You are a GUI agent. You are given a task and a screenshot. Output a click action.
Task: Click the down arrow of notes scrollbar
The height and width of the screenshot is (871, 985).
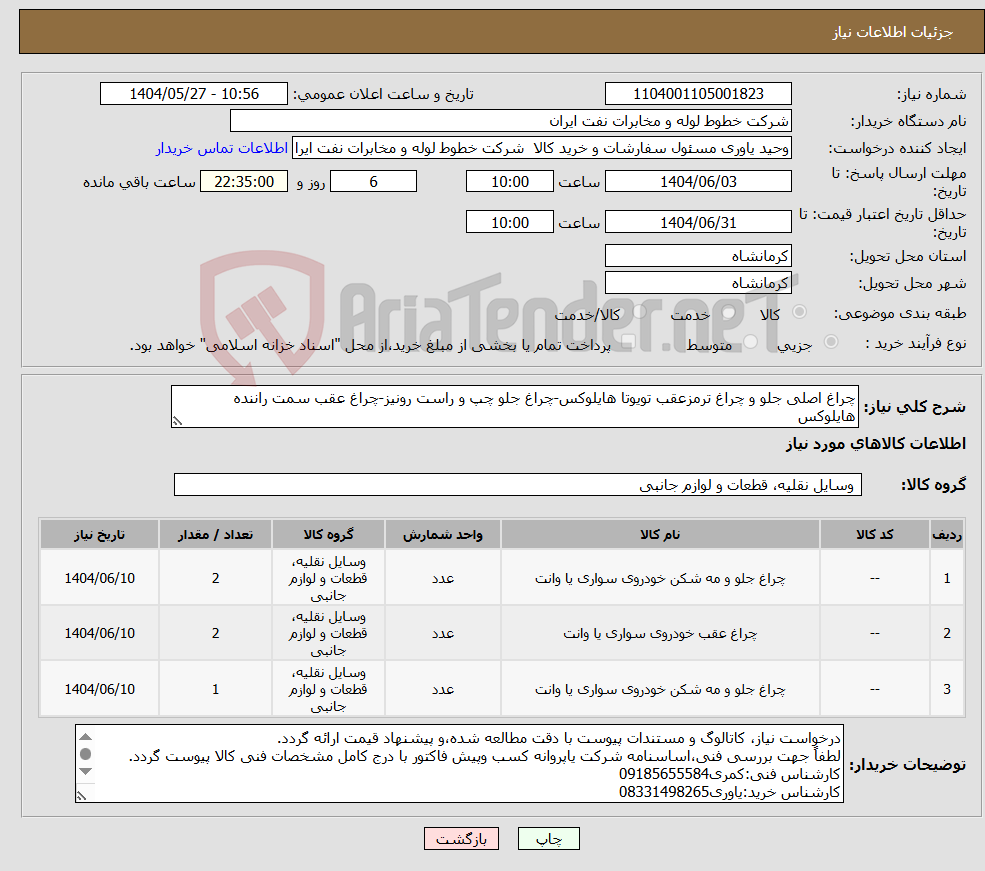pos(86,771)
